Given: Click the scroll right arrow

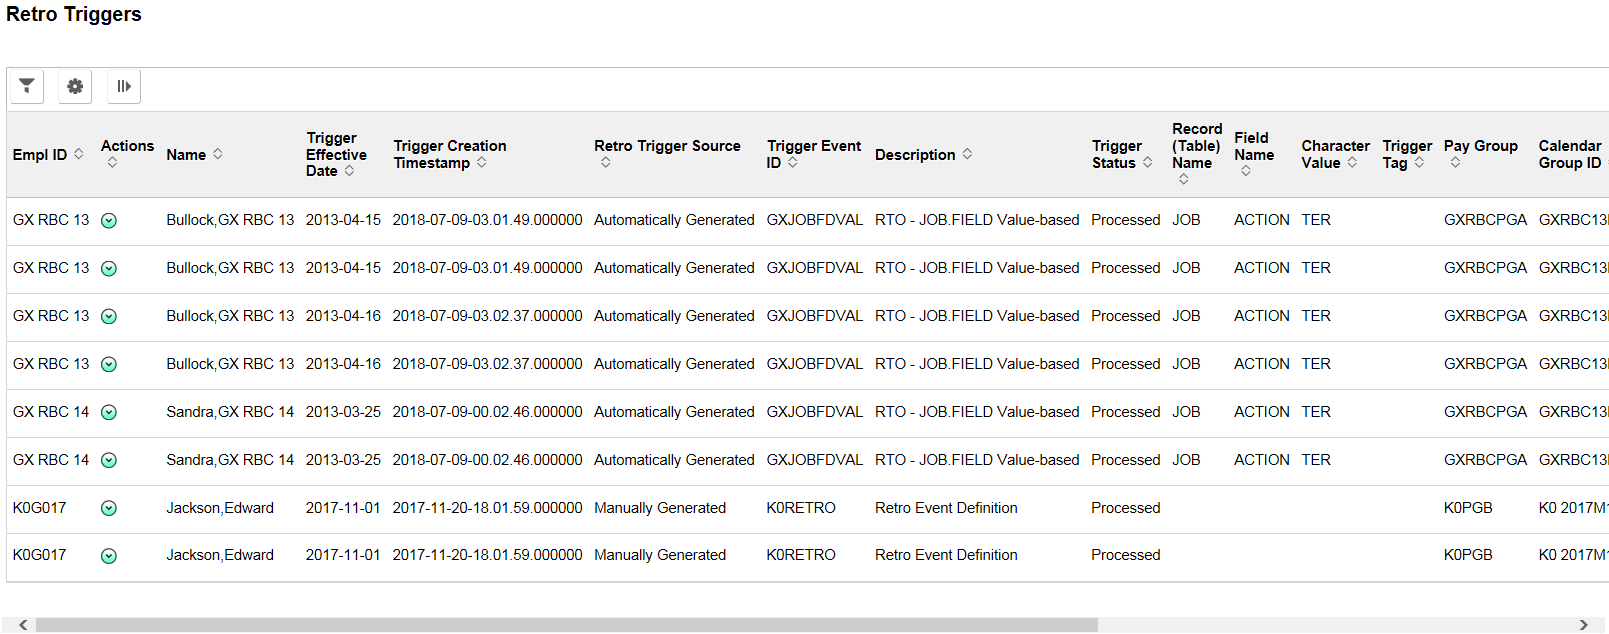Looking at the screenshot, I should (1583, 625).
